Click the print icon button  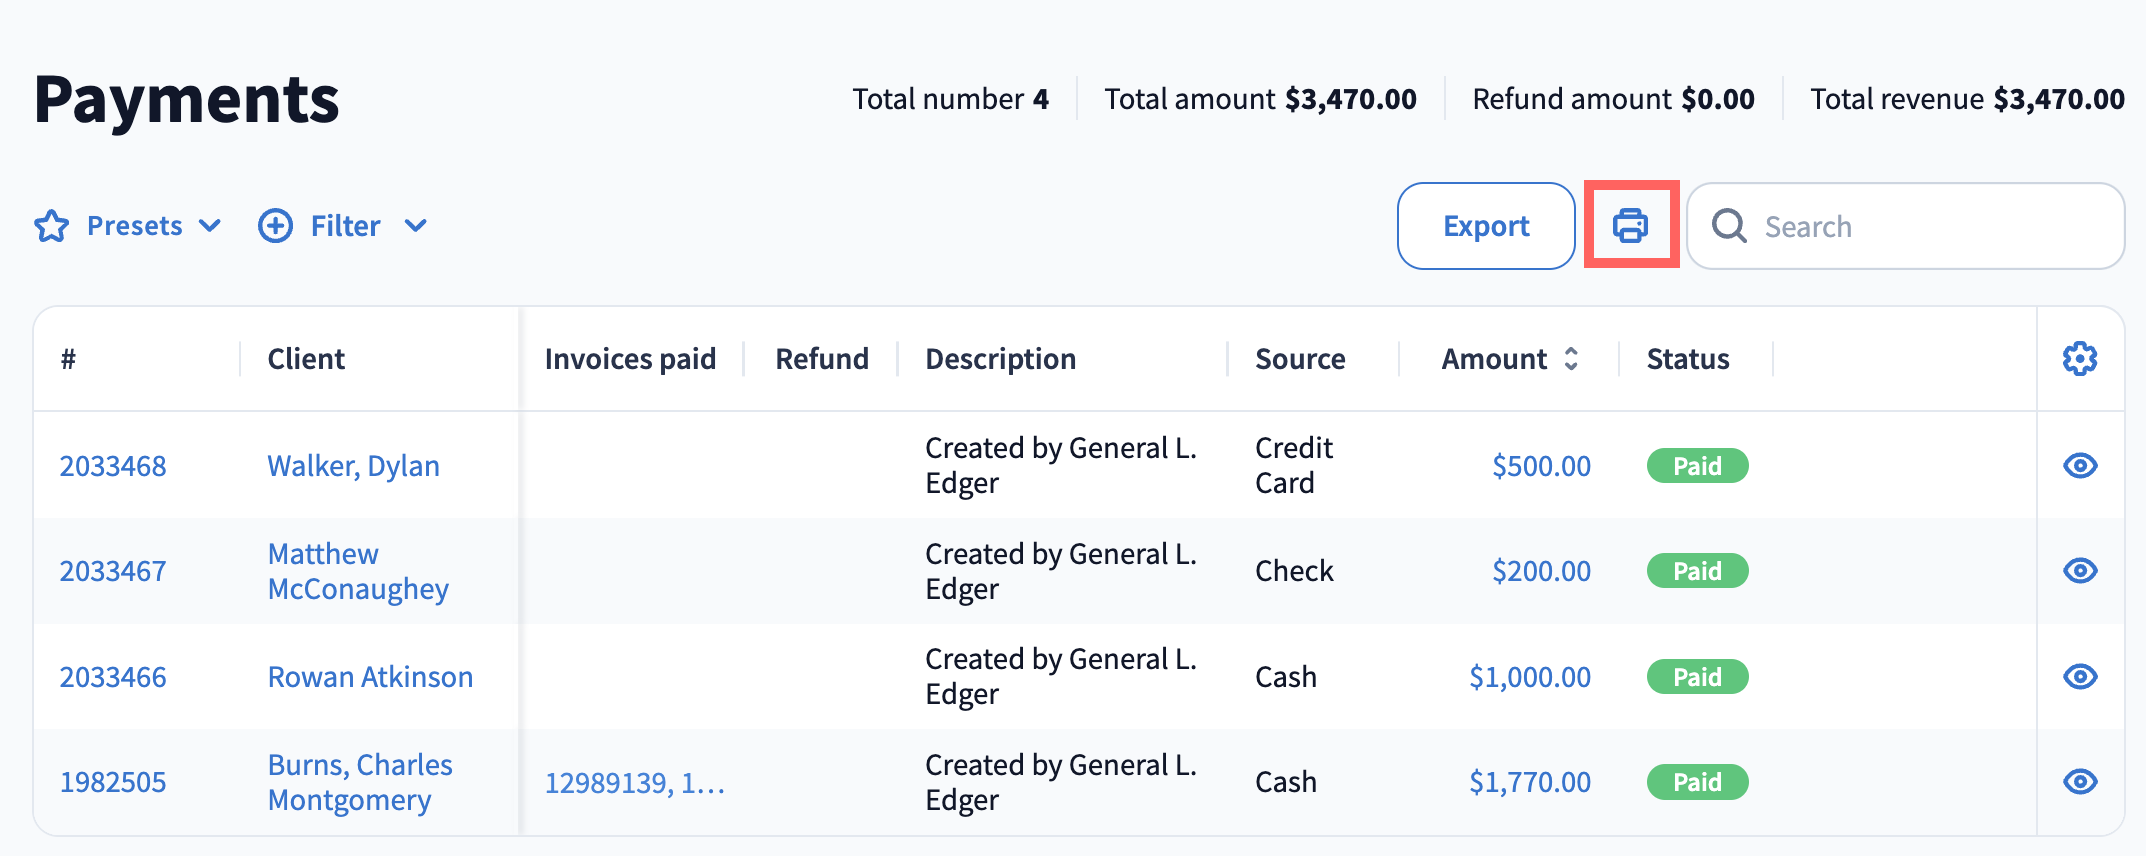(x=1630, y=226)
